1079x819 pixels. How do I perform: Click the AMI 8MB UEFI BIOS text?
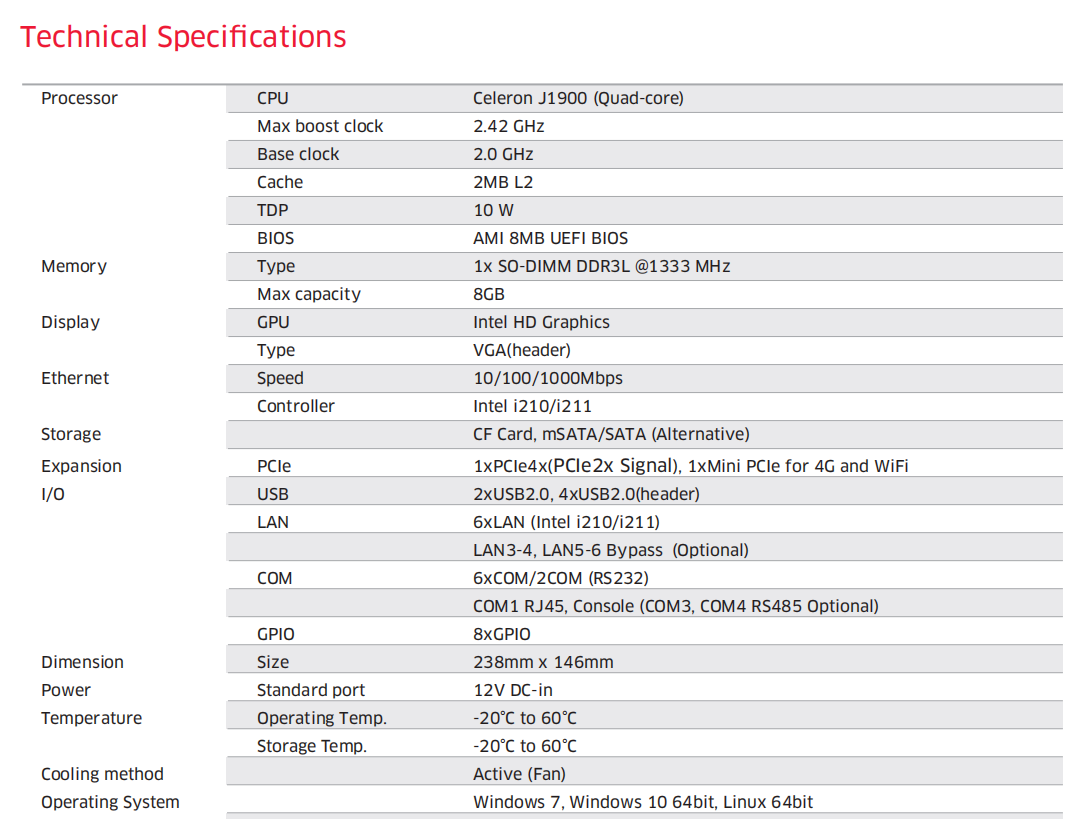pyautogui.click(x=550, y=238)
